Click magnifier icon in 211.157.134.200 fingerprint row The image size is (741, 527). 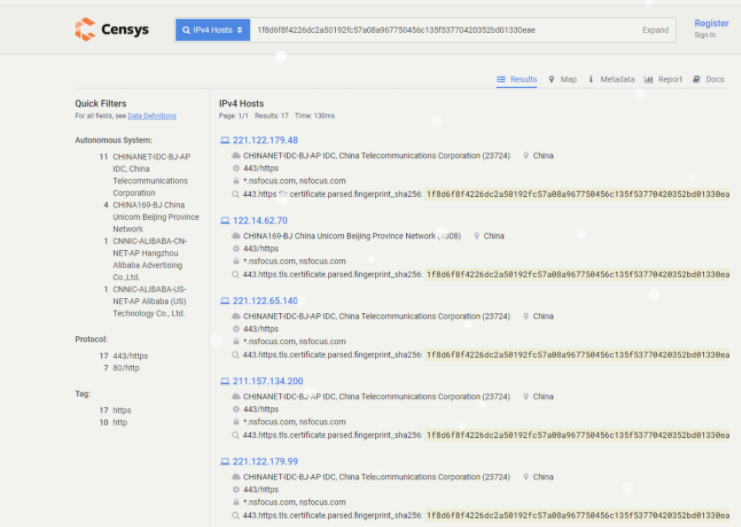[235, 435]
